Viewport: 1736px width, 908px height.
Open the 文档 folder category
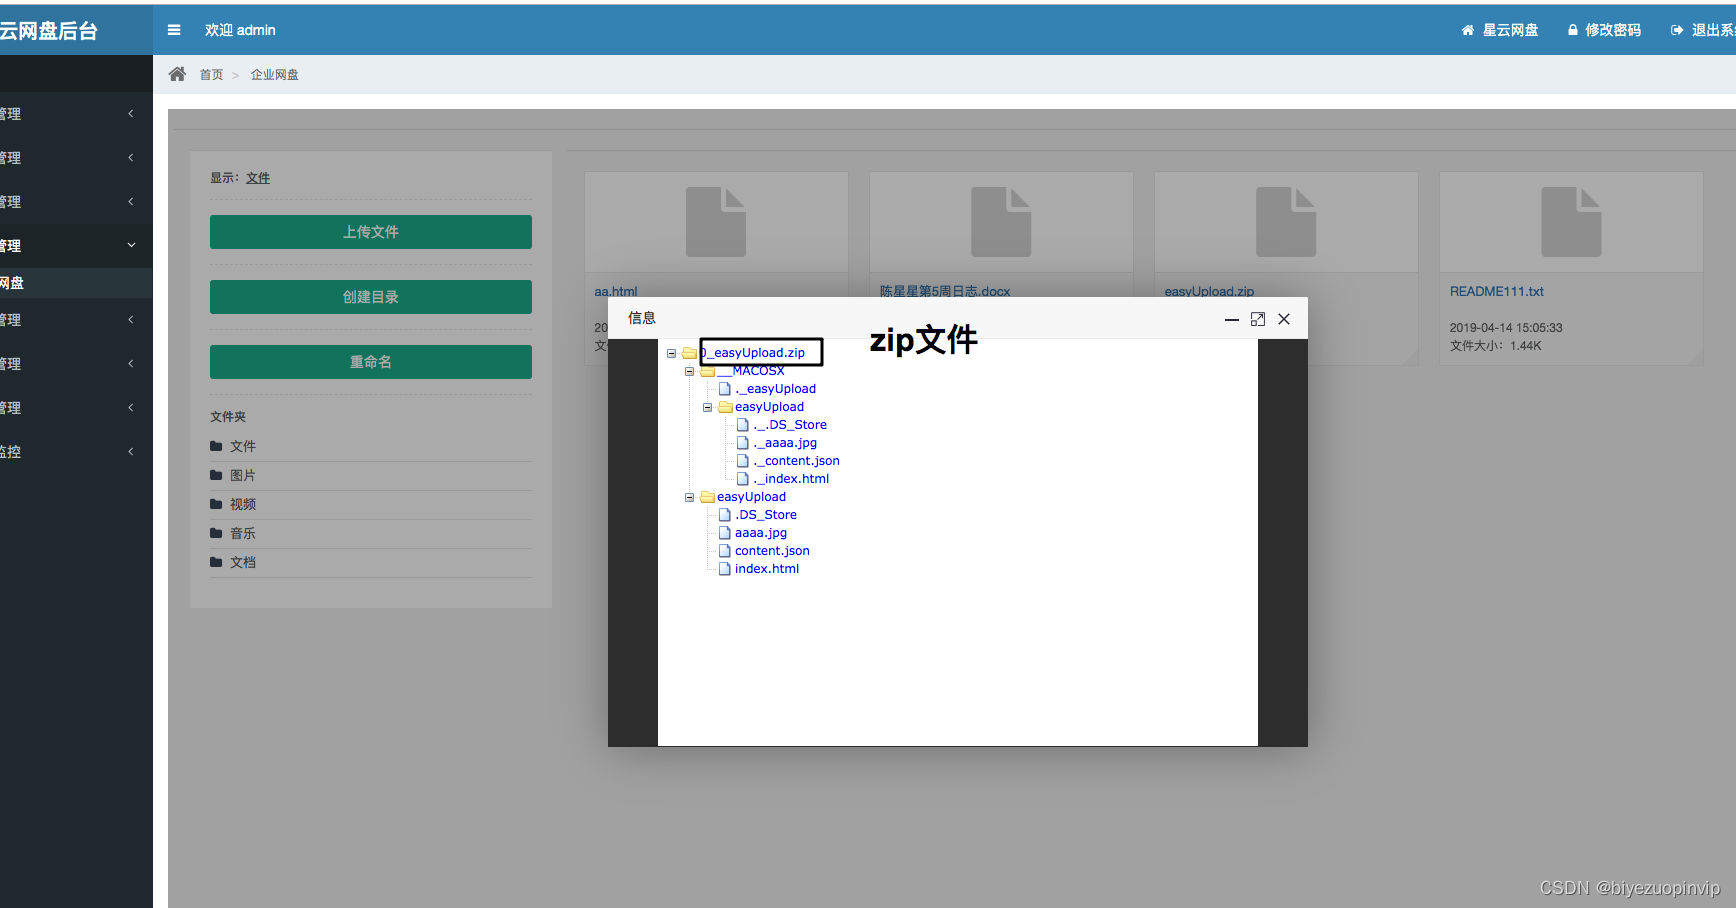[243, 562]
